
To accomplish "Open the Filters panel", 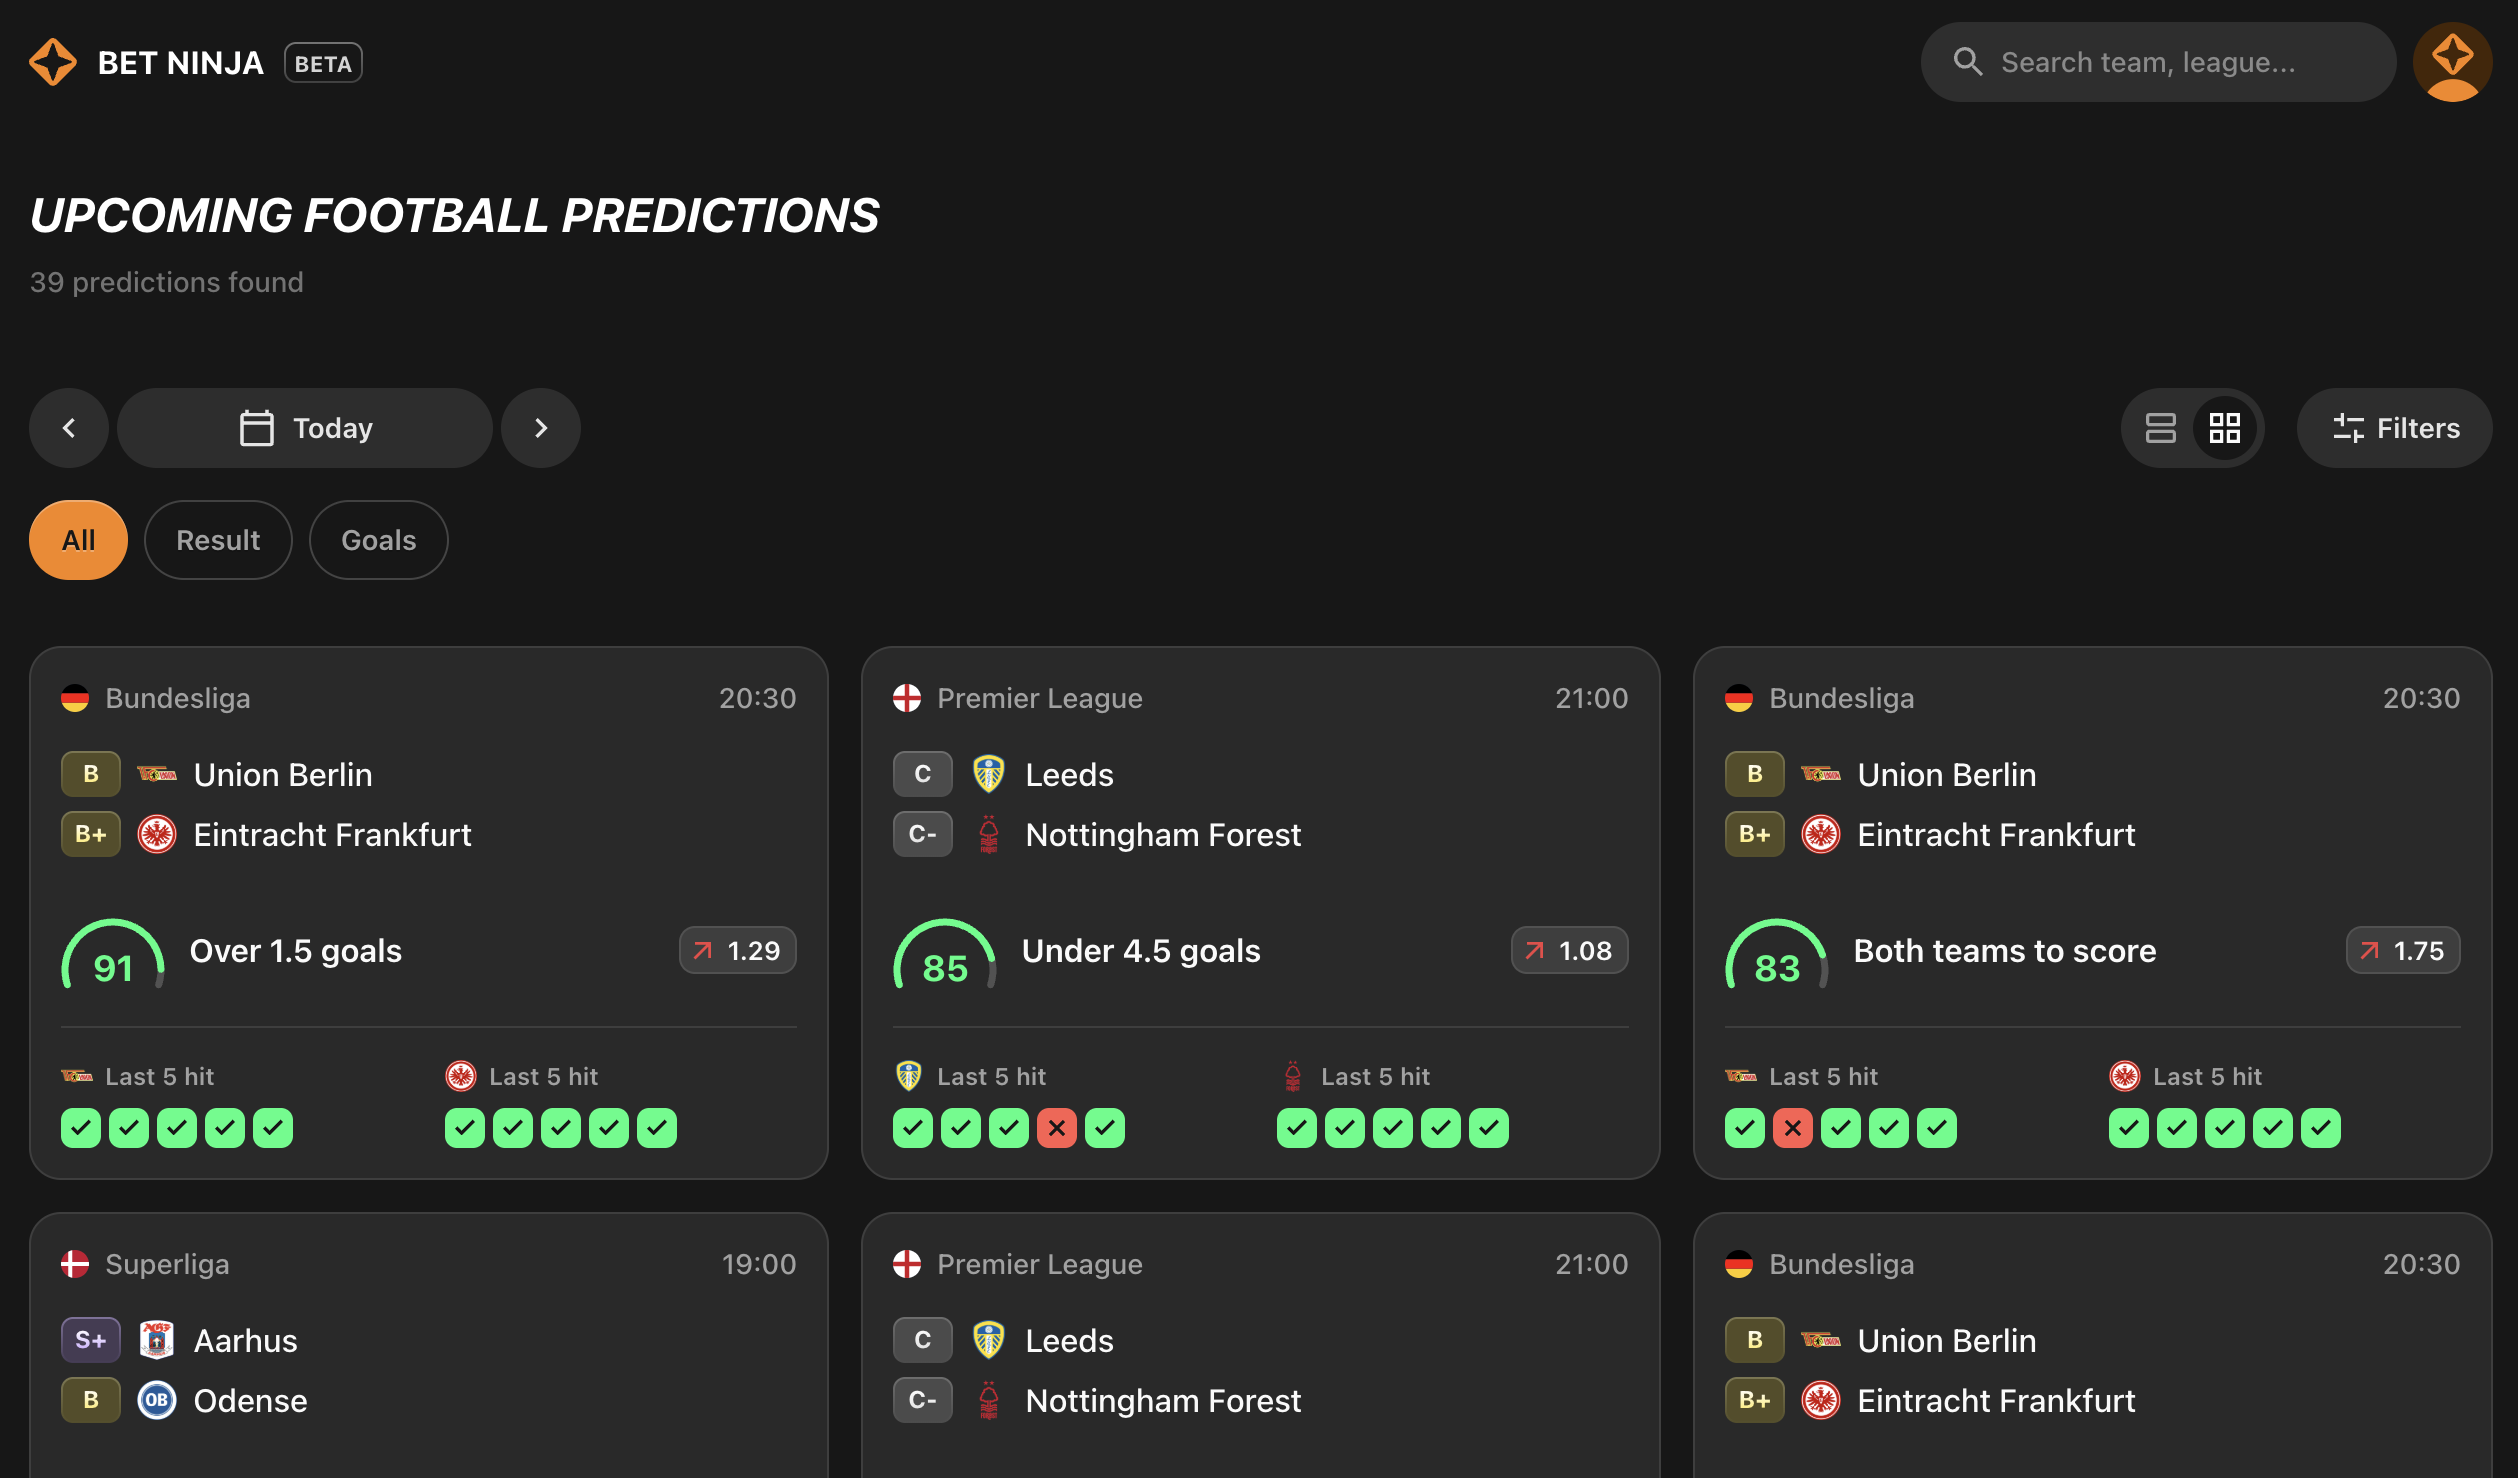I will (x=2394, y=427).
